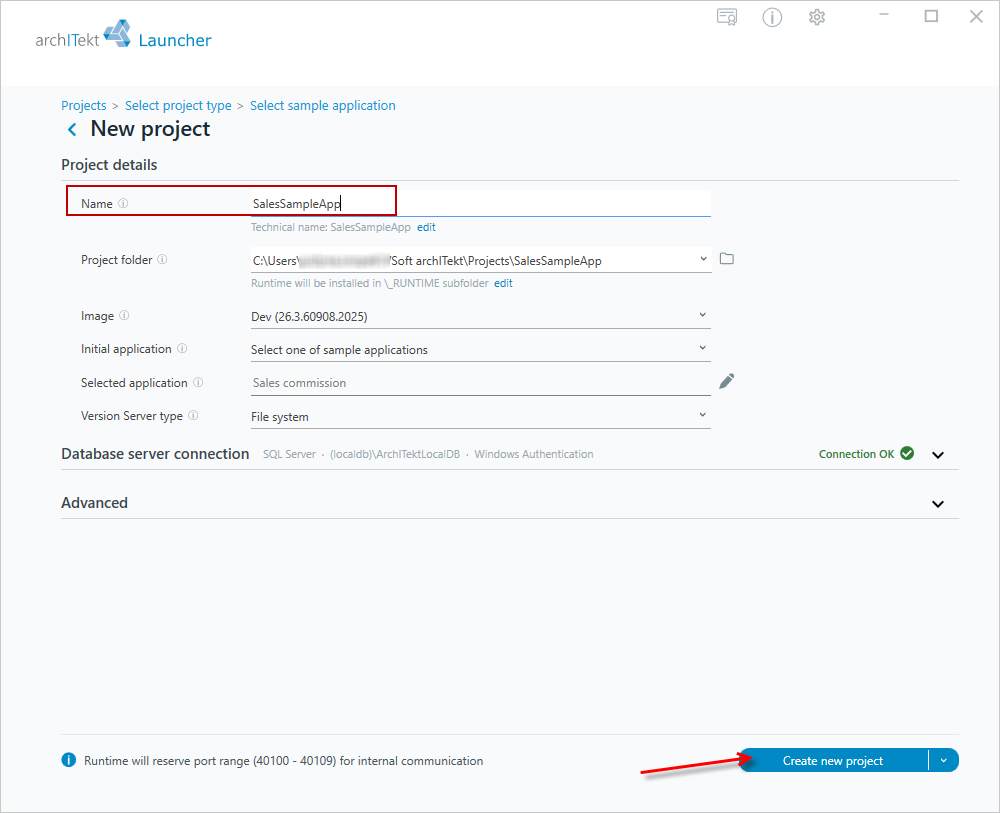Click the Create new project button
Image resolution: width=1000 pixels, height=813 pixels.
tap(833, 760)
